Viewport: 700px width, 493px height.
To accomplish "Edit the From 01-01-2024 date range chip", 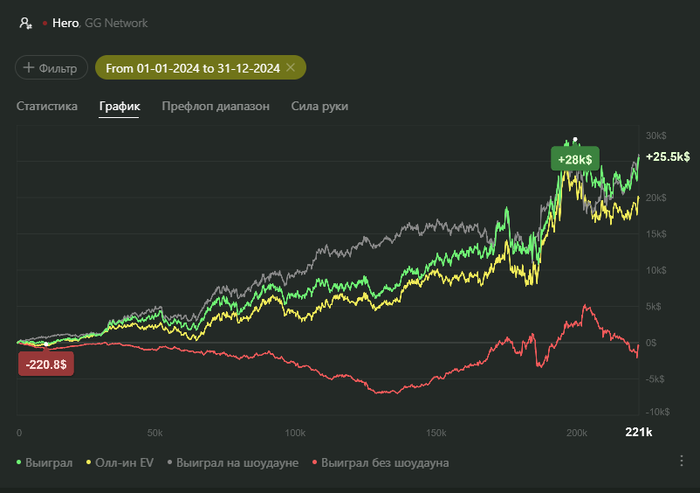I will (194, 67).
